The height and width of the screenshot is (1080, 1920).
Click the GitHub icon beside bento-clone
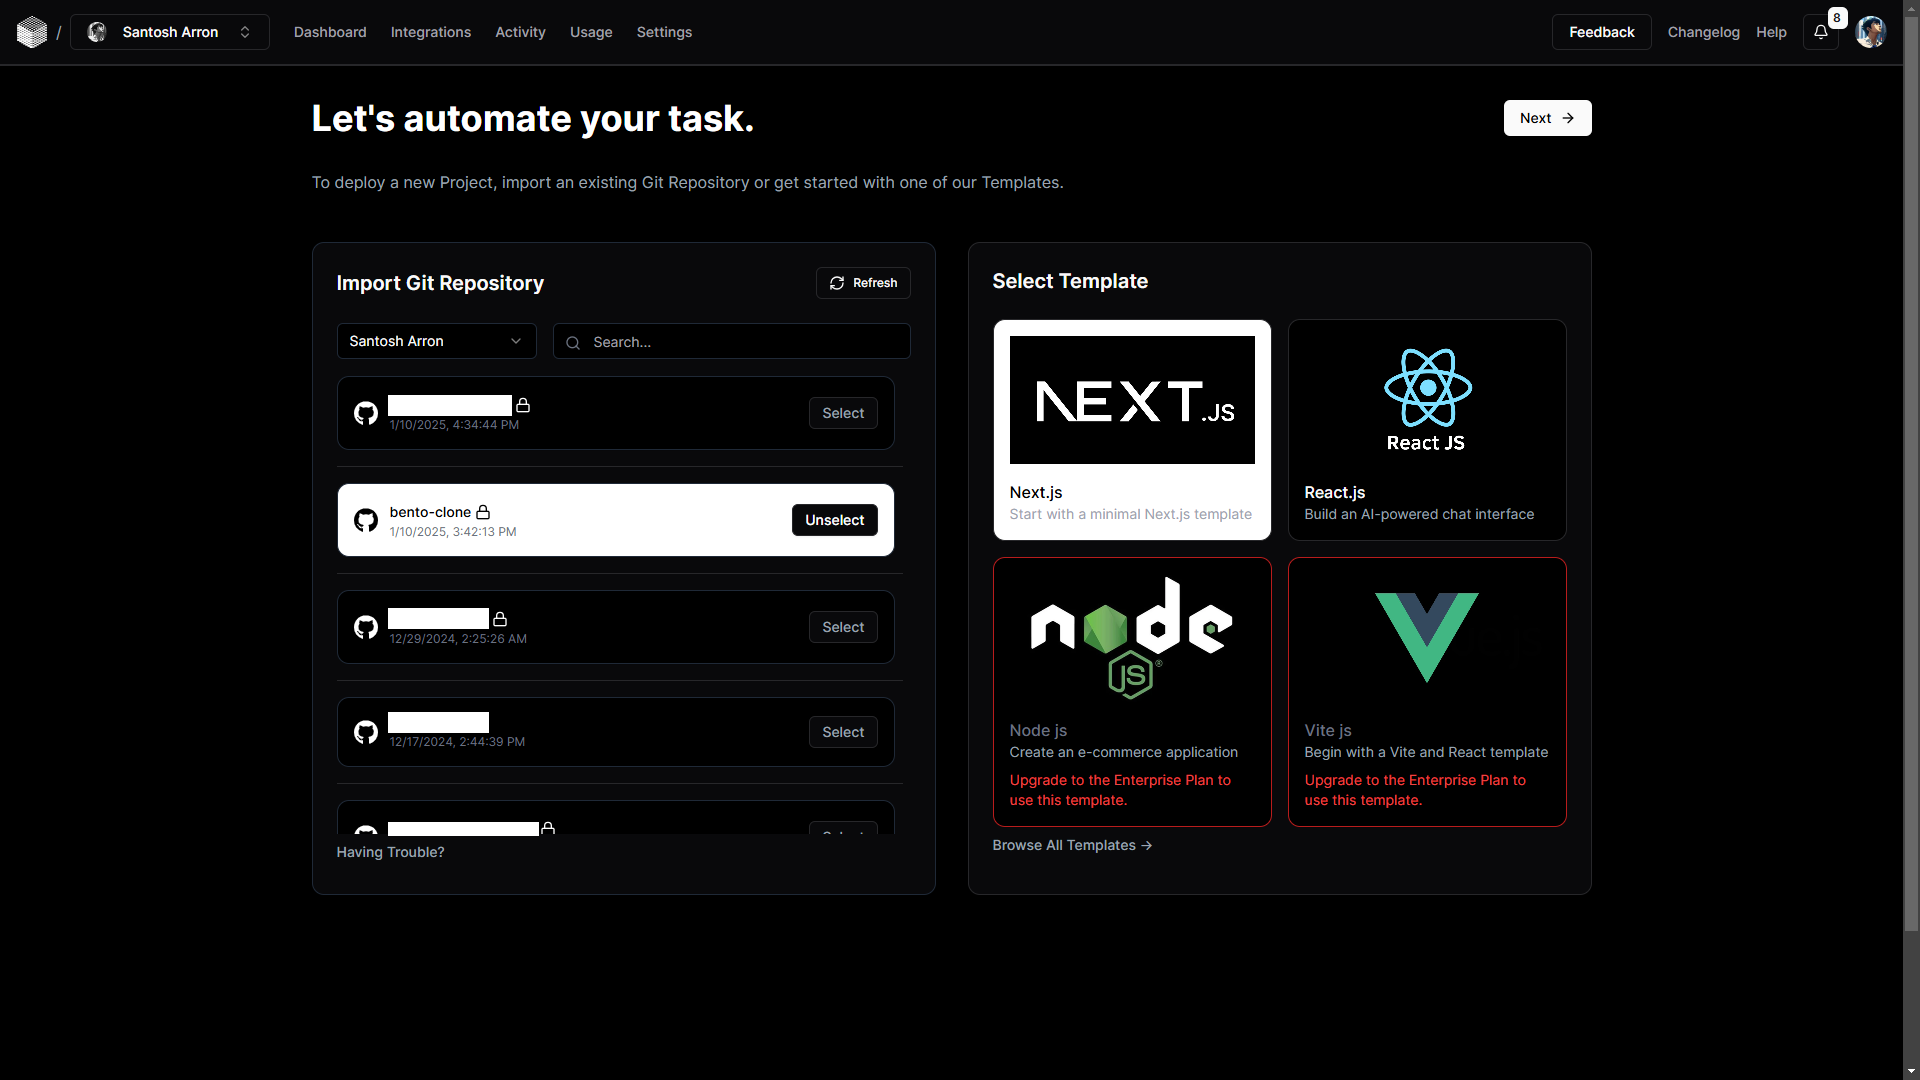coord(366,520)
